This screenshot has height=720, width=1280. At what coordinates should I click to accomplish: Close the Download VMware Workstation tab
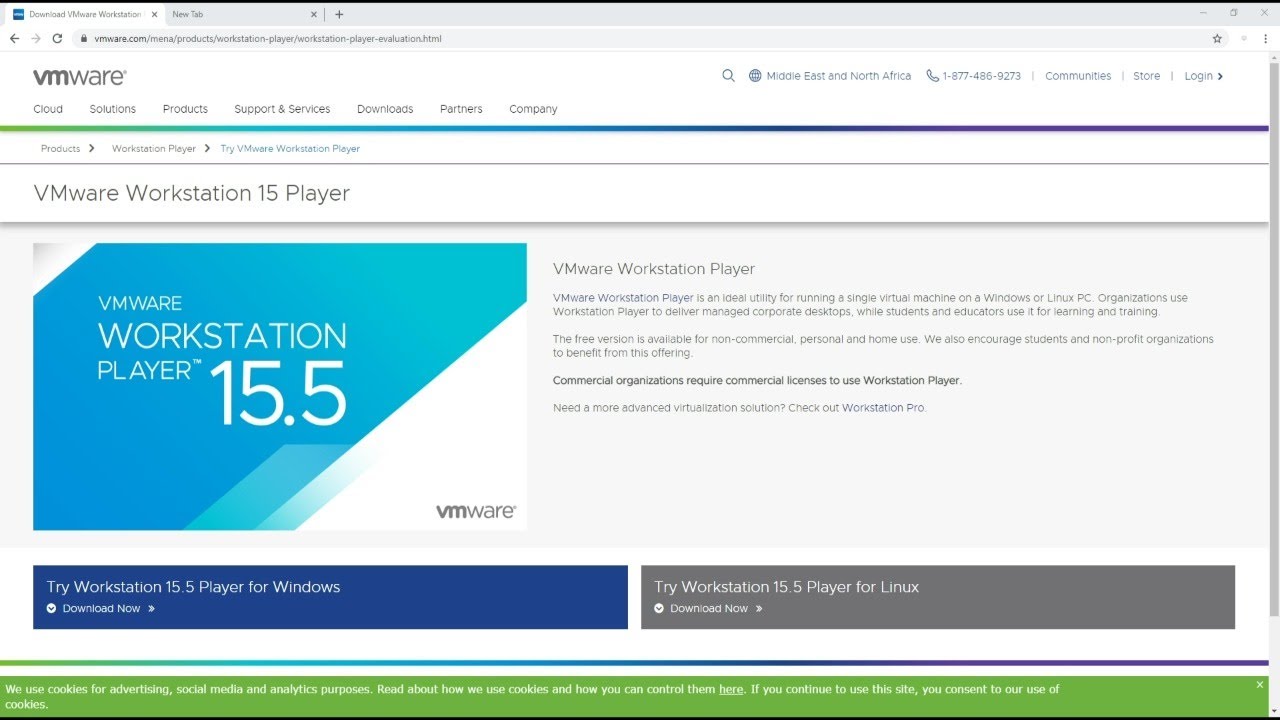point(154,14)
